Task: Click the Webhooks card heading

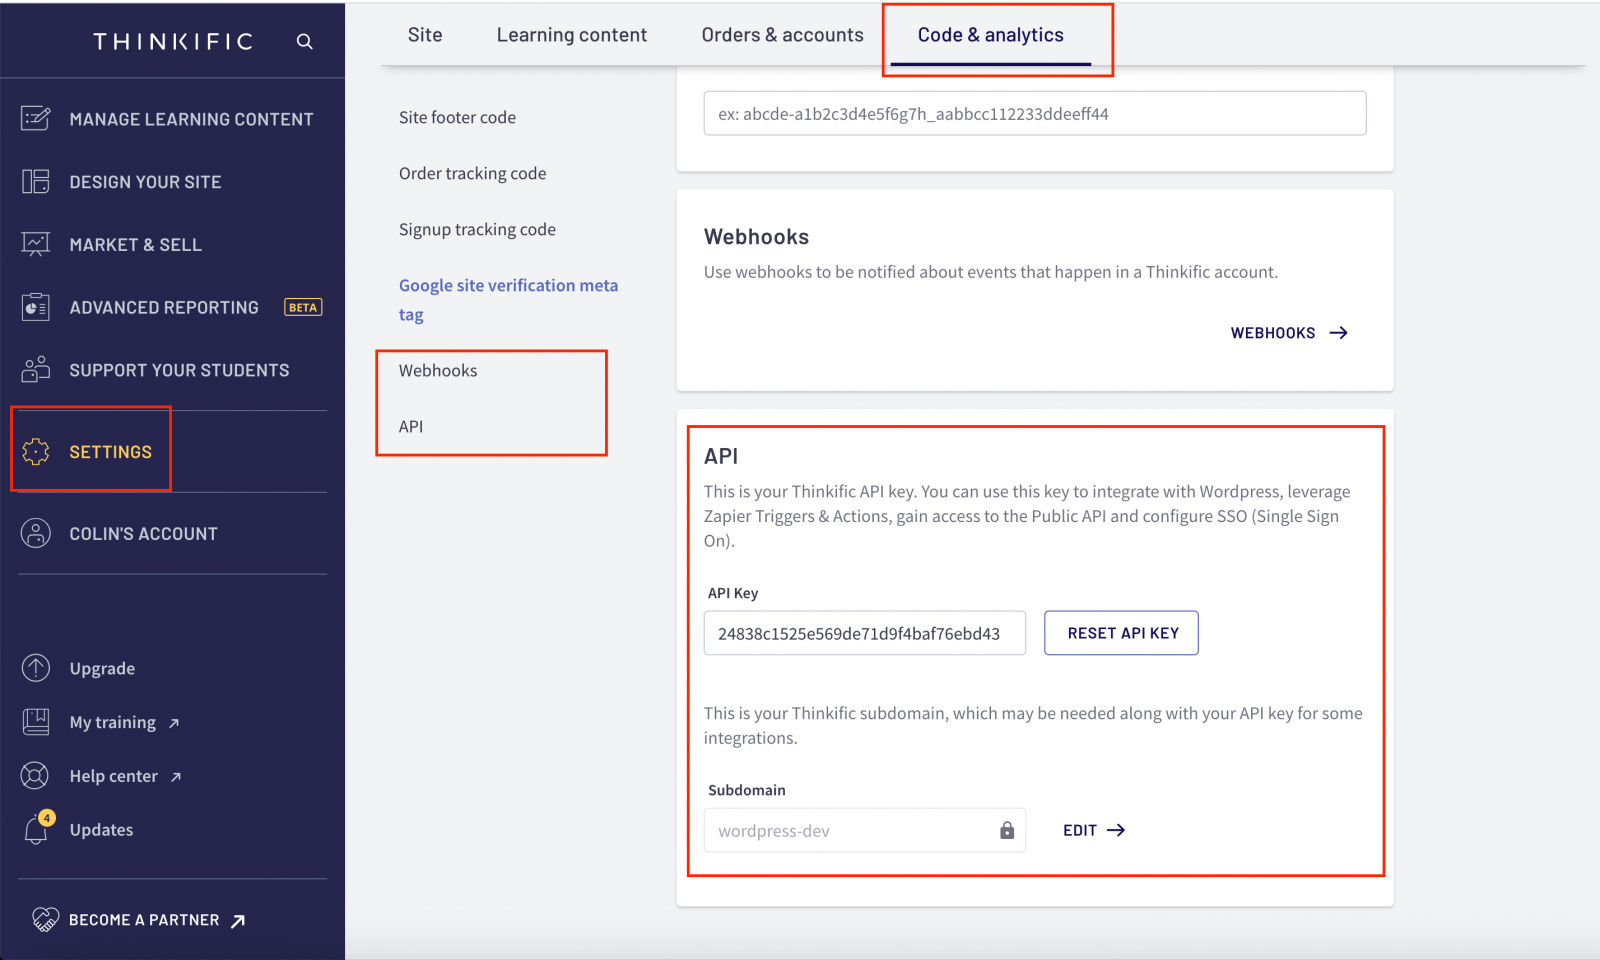Action: click(x=756, y=237)
